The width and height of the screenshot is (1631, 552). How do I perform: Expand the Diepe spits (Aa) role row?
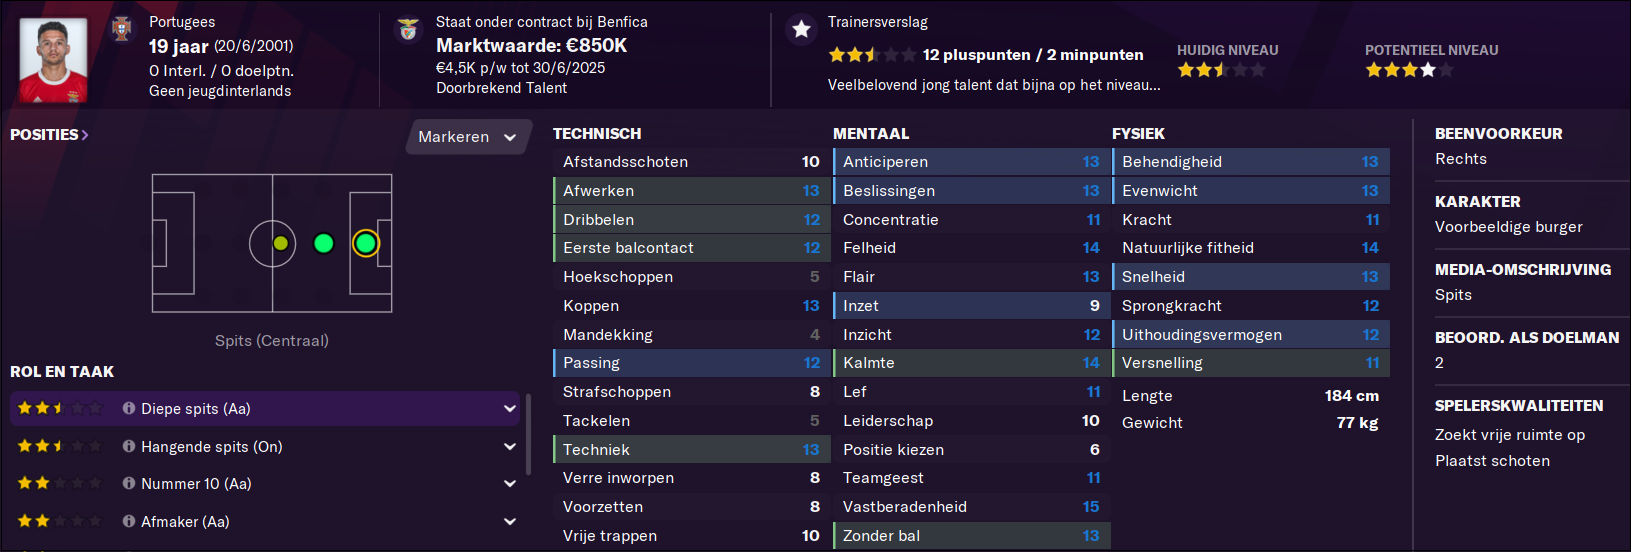(x=265, y=408)
